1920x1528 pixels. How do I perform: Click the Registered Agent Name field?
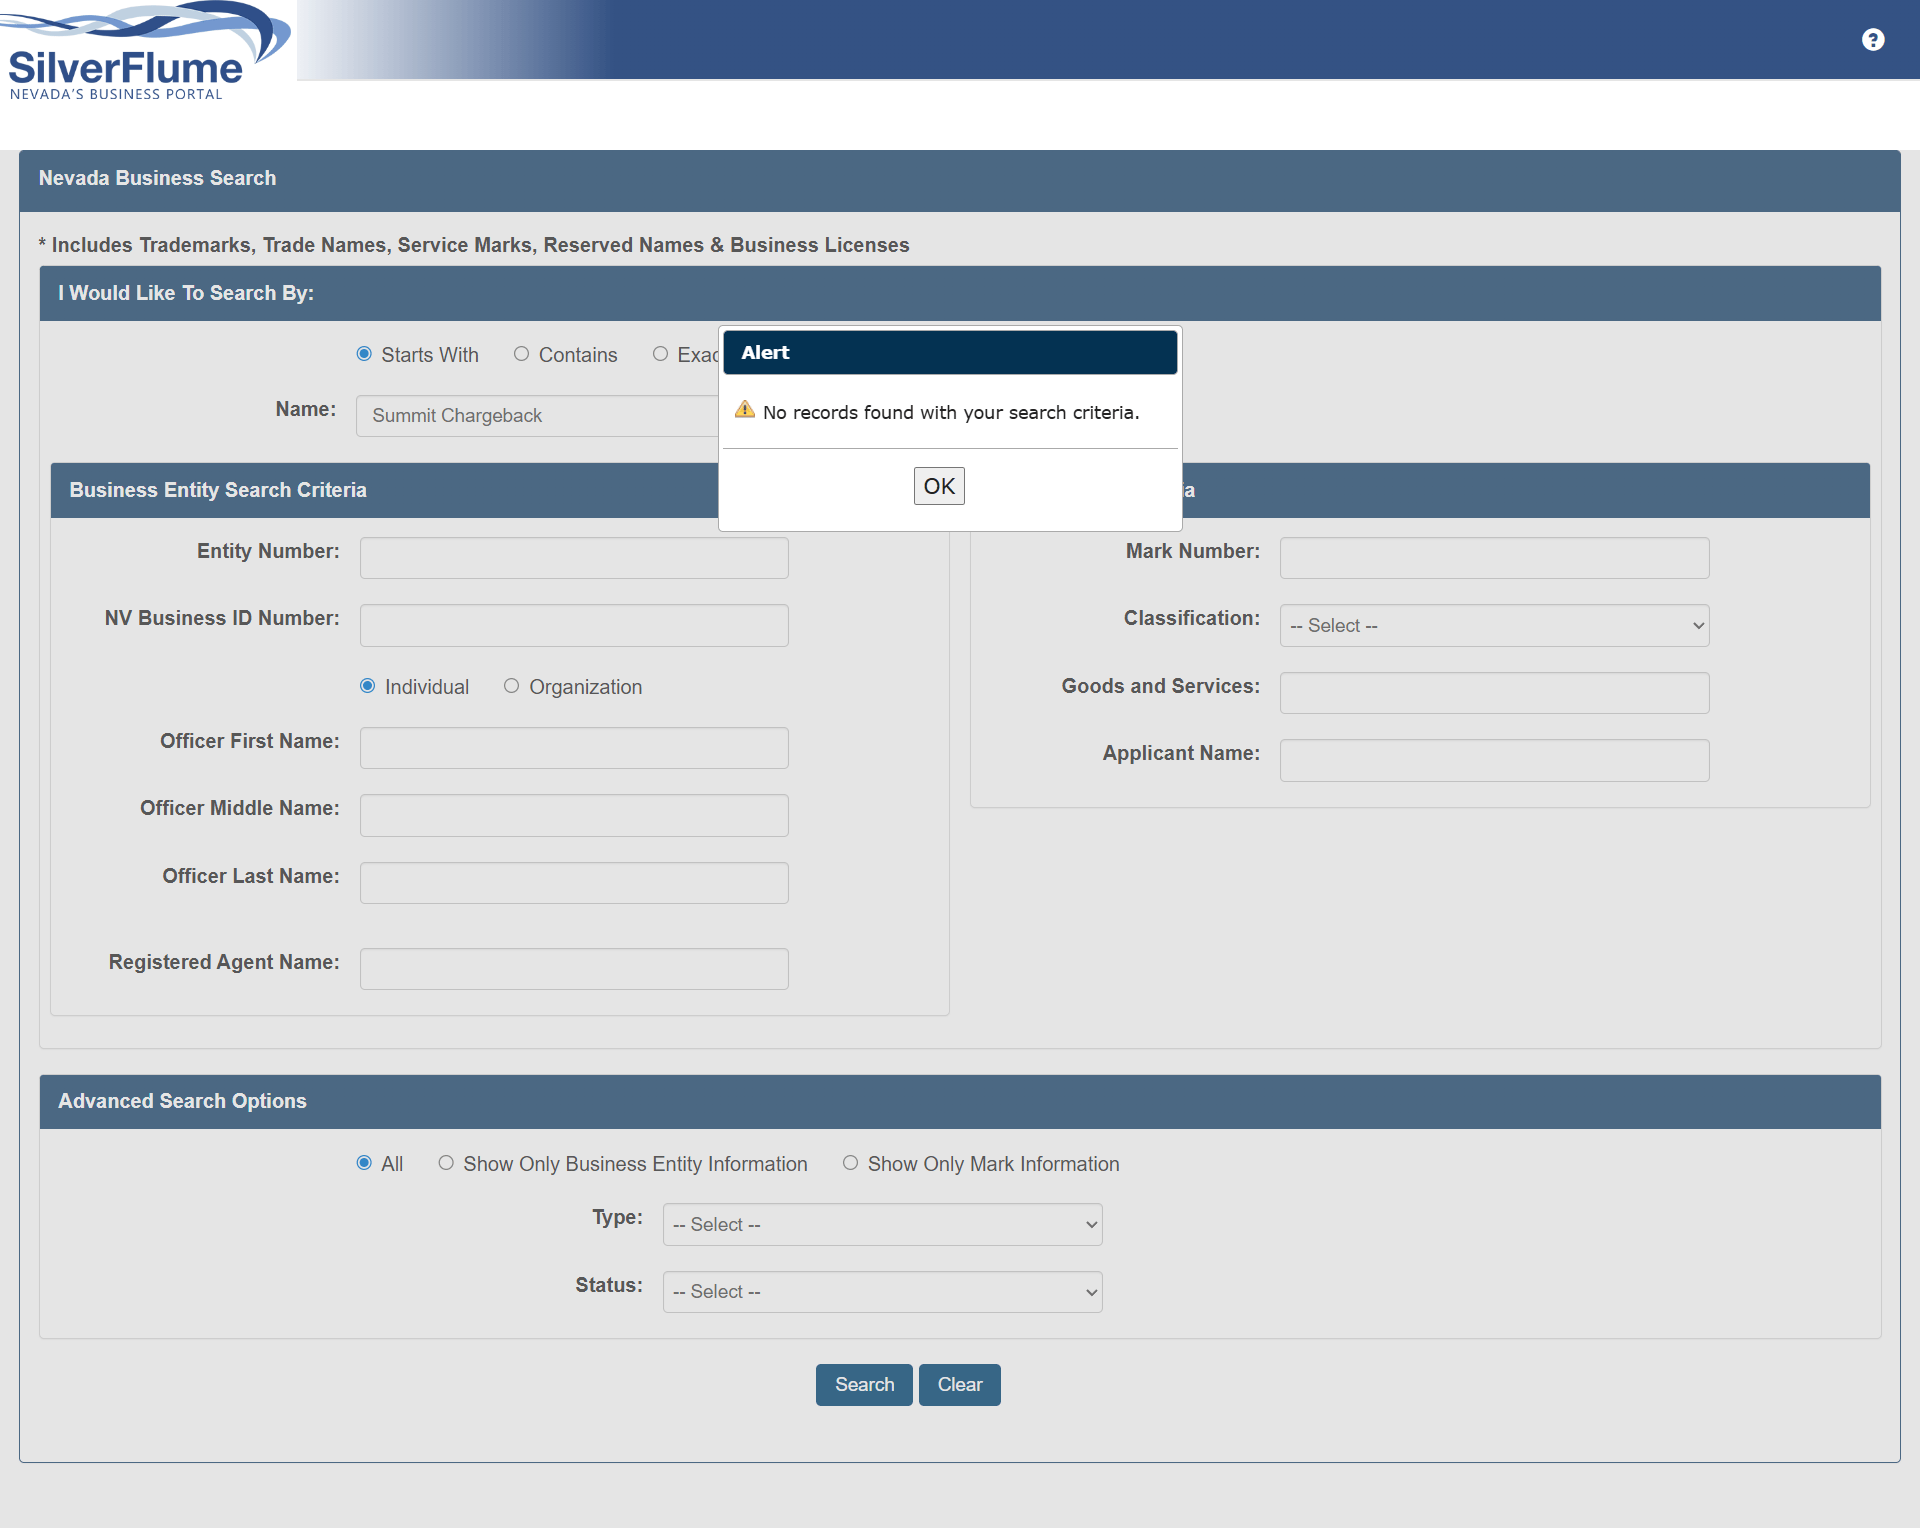574,969
